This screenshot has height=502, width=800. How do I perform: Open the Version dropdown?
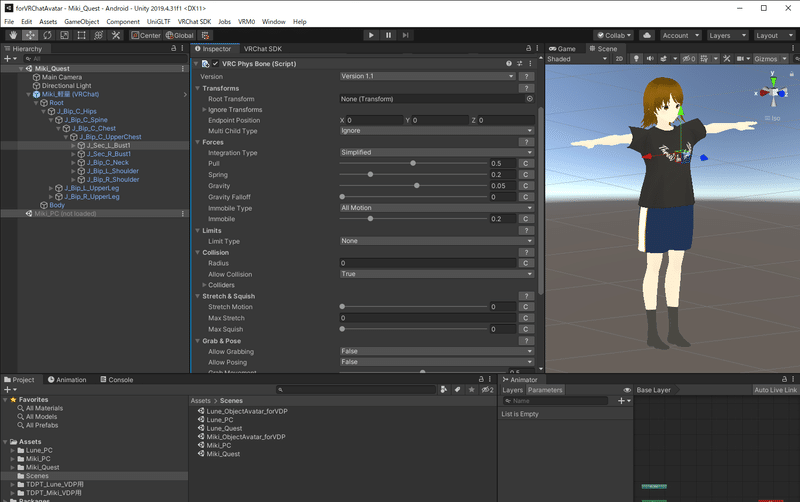[x=428, y=76]
